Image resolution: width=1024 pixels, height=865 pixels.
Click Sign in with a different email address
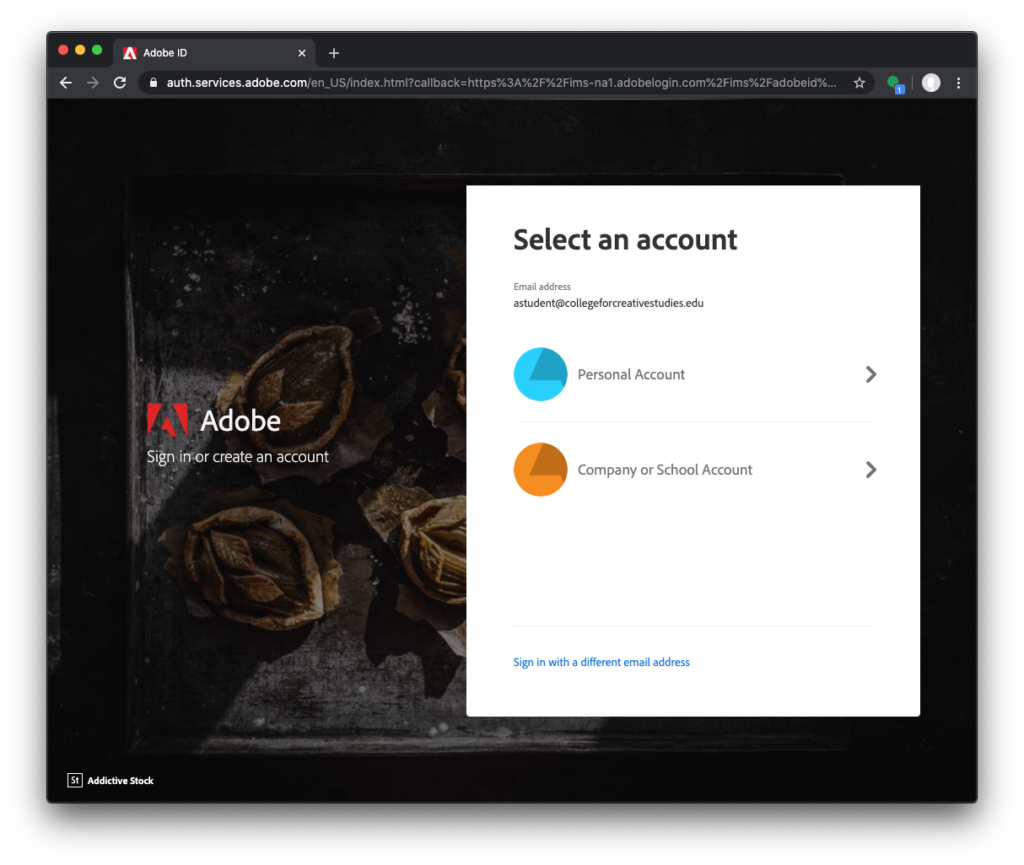601,662
